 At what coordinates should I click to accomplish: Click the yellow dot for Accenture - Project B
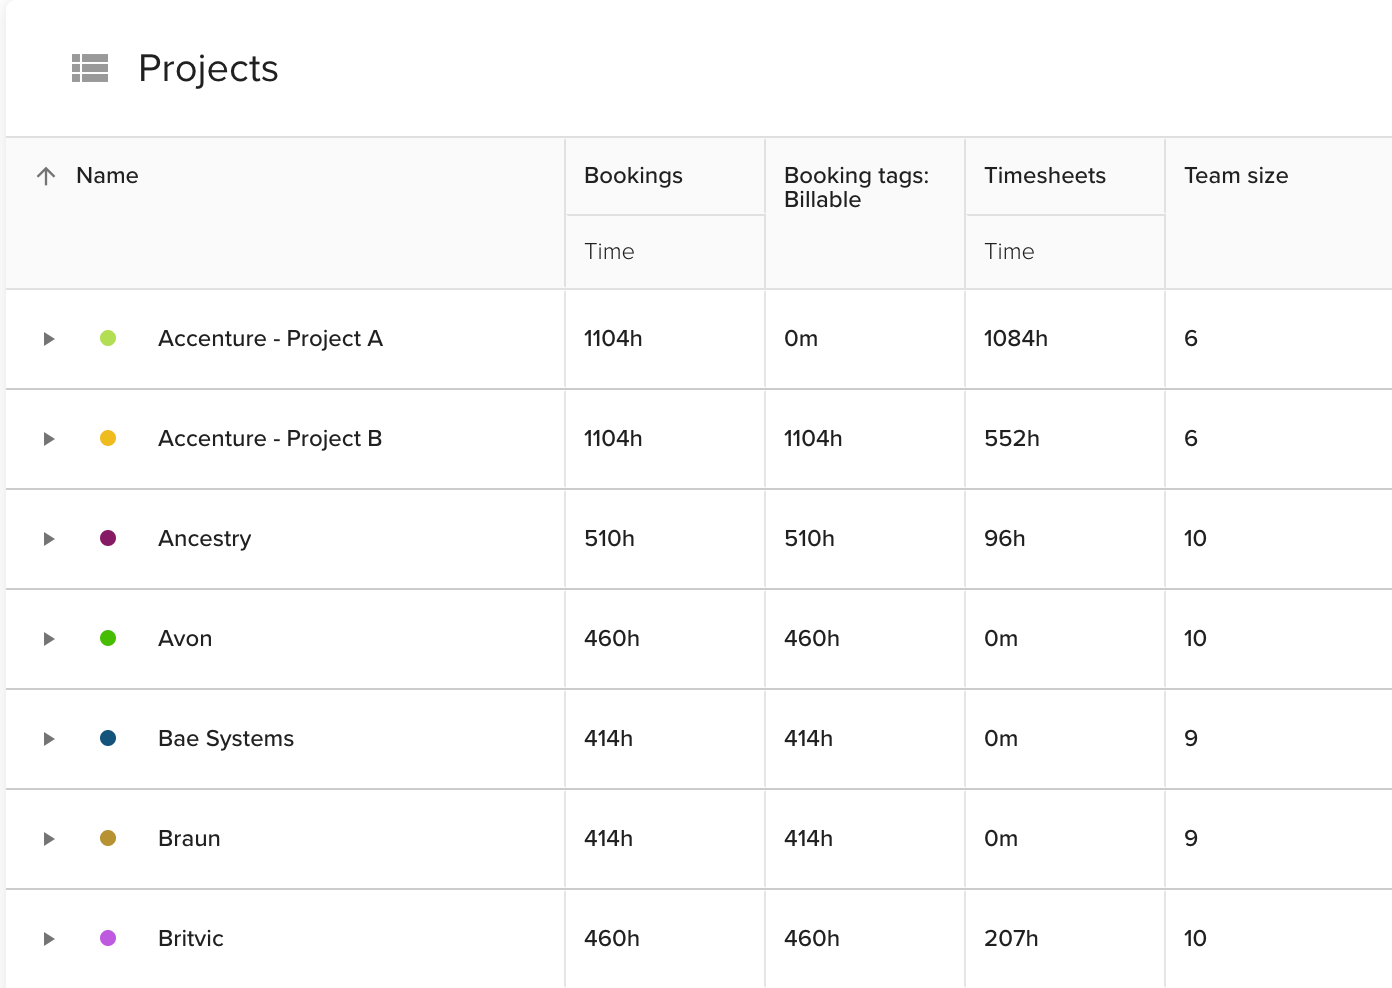(x=108, y=438)
